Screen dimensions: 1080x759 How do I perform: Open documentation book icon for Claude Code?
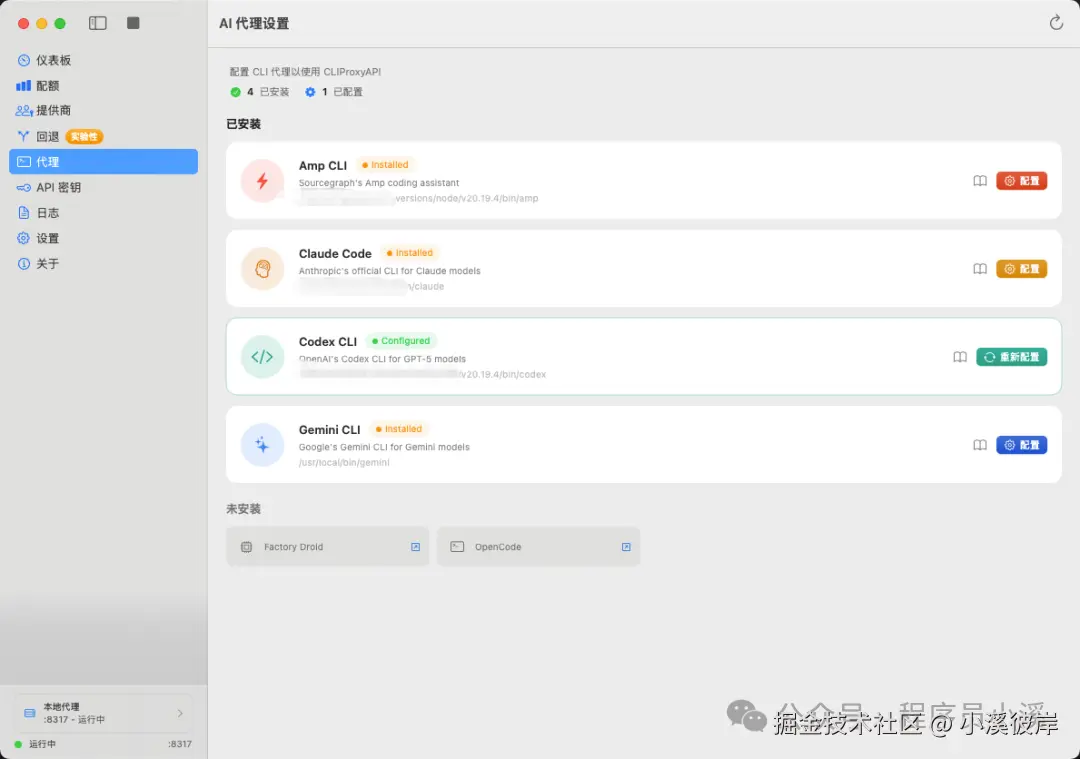click(980, 269)
